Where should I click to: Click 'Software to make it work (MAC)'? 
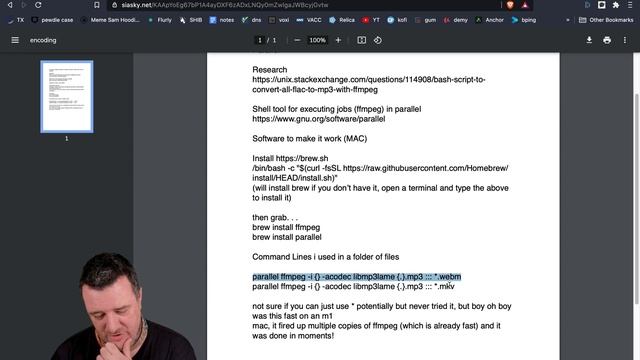click(x=309, y=139)
